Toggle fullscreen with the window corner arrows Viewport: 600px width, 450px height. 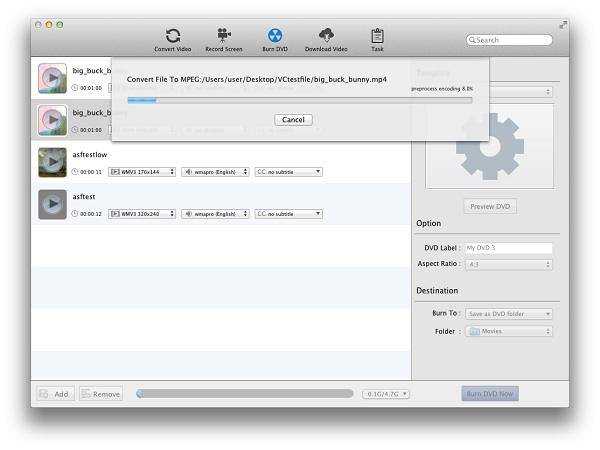click(563, 25)
